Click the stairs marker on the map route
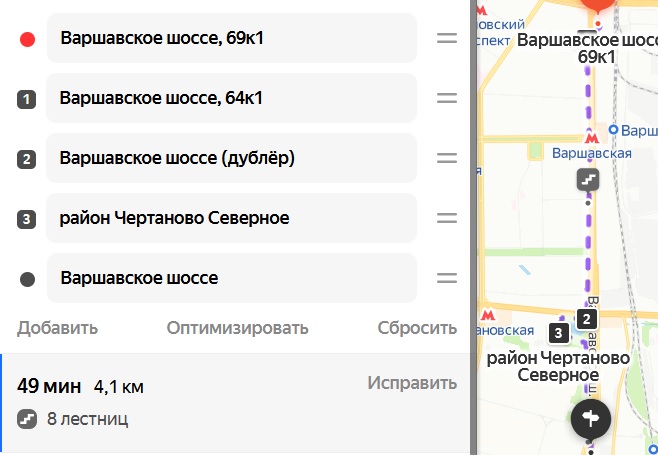This screenshot has height=455, width=658. (x=587, y=180)
